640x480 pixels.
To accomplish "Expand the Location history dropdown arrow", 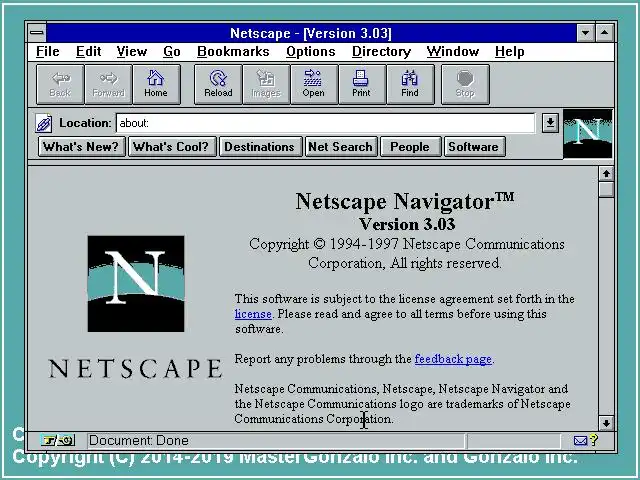I will pos(550,122).
